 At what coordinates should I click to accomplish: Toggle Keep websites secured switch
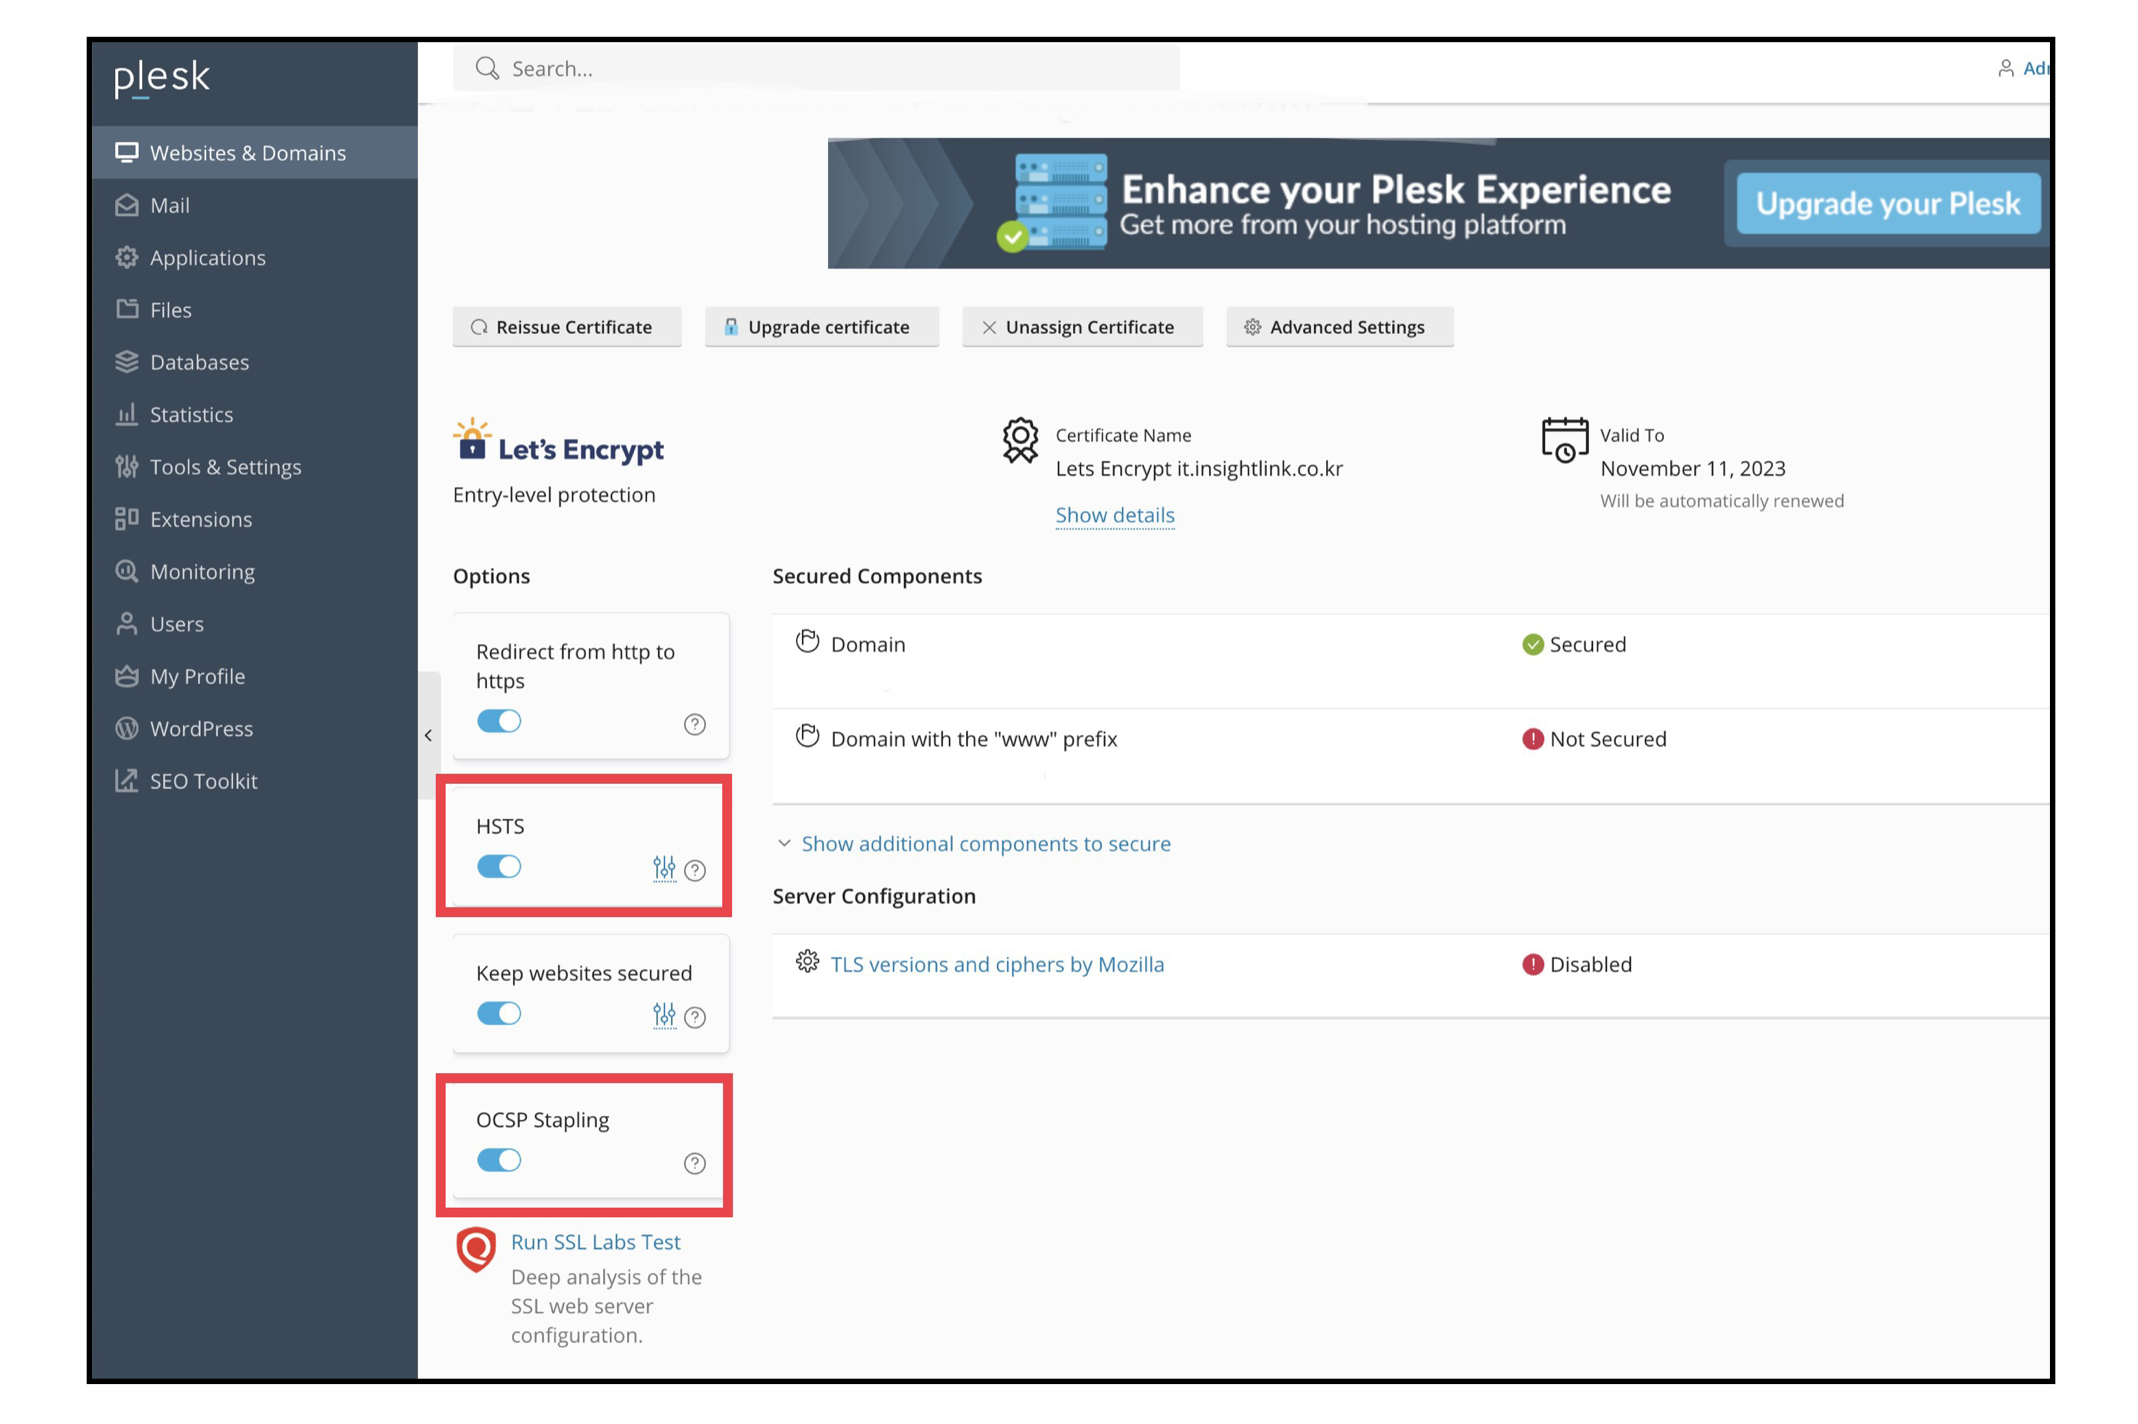point(499,1014)
